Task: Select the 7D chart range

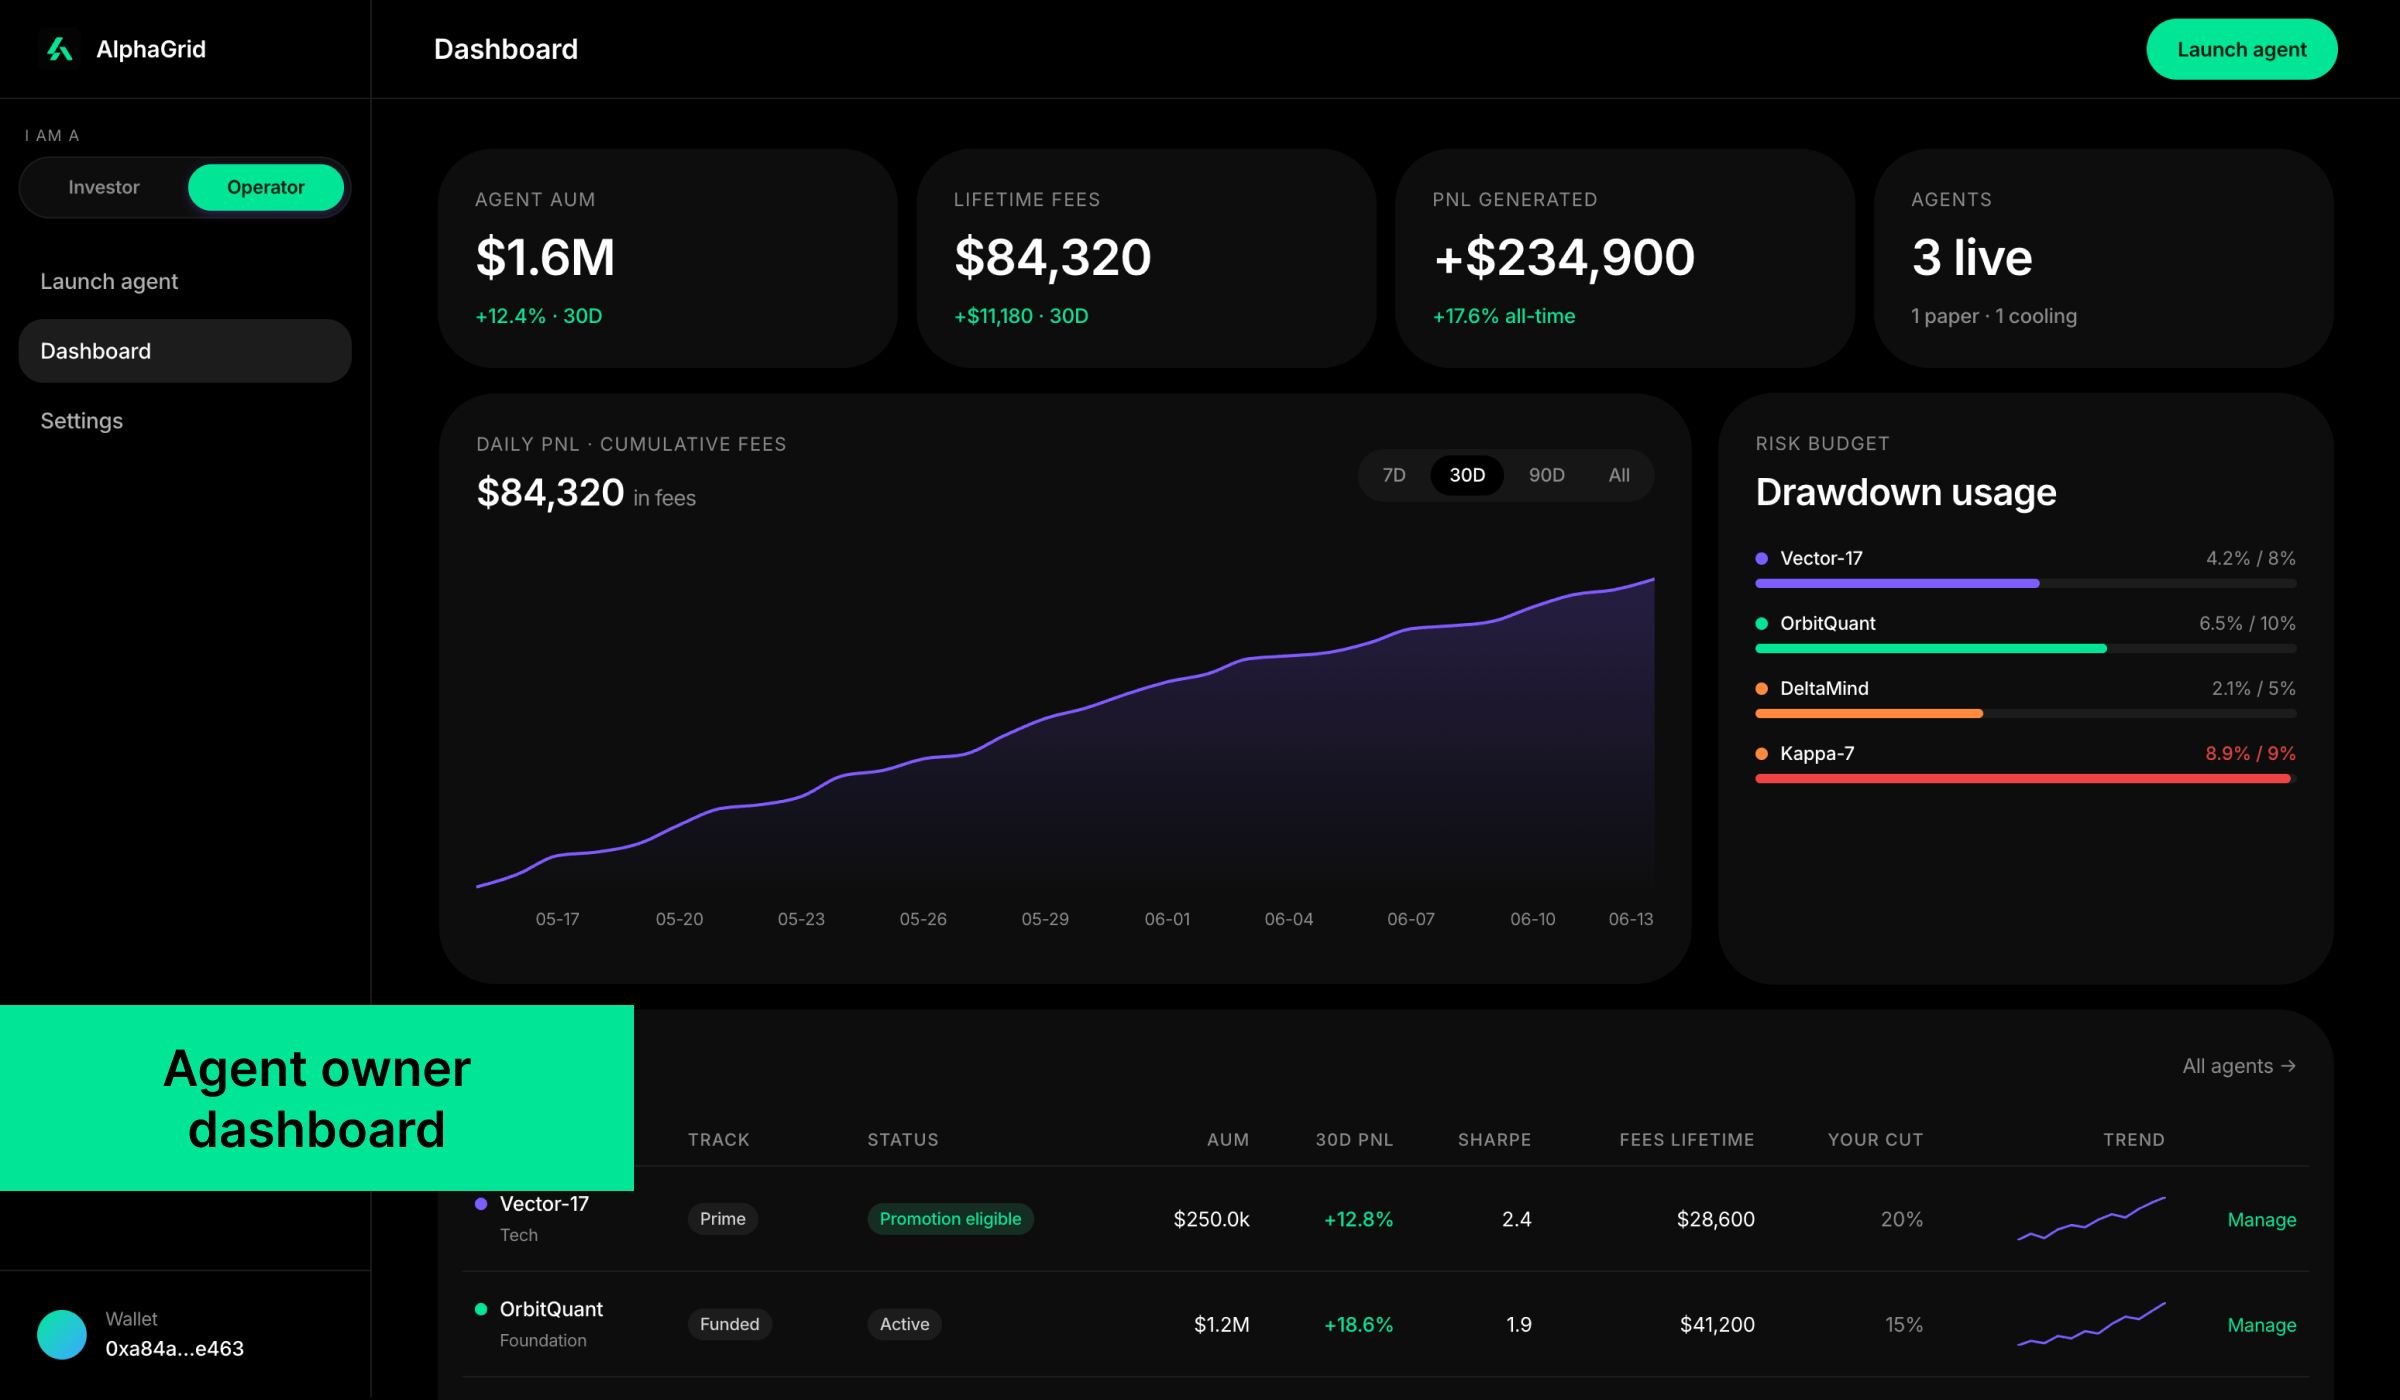Action: coord(1394,475)
